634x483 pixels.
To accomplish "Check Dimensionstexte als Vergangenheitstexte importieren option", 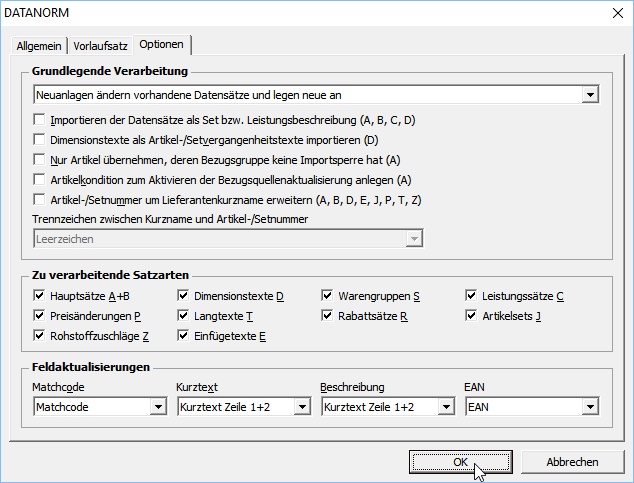I will point(40,140).
